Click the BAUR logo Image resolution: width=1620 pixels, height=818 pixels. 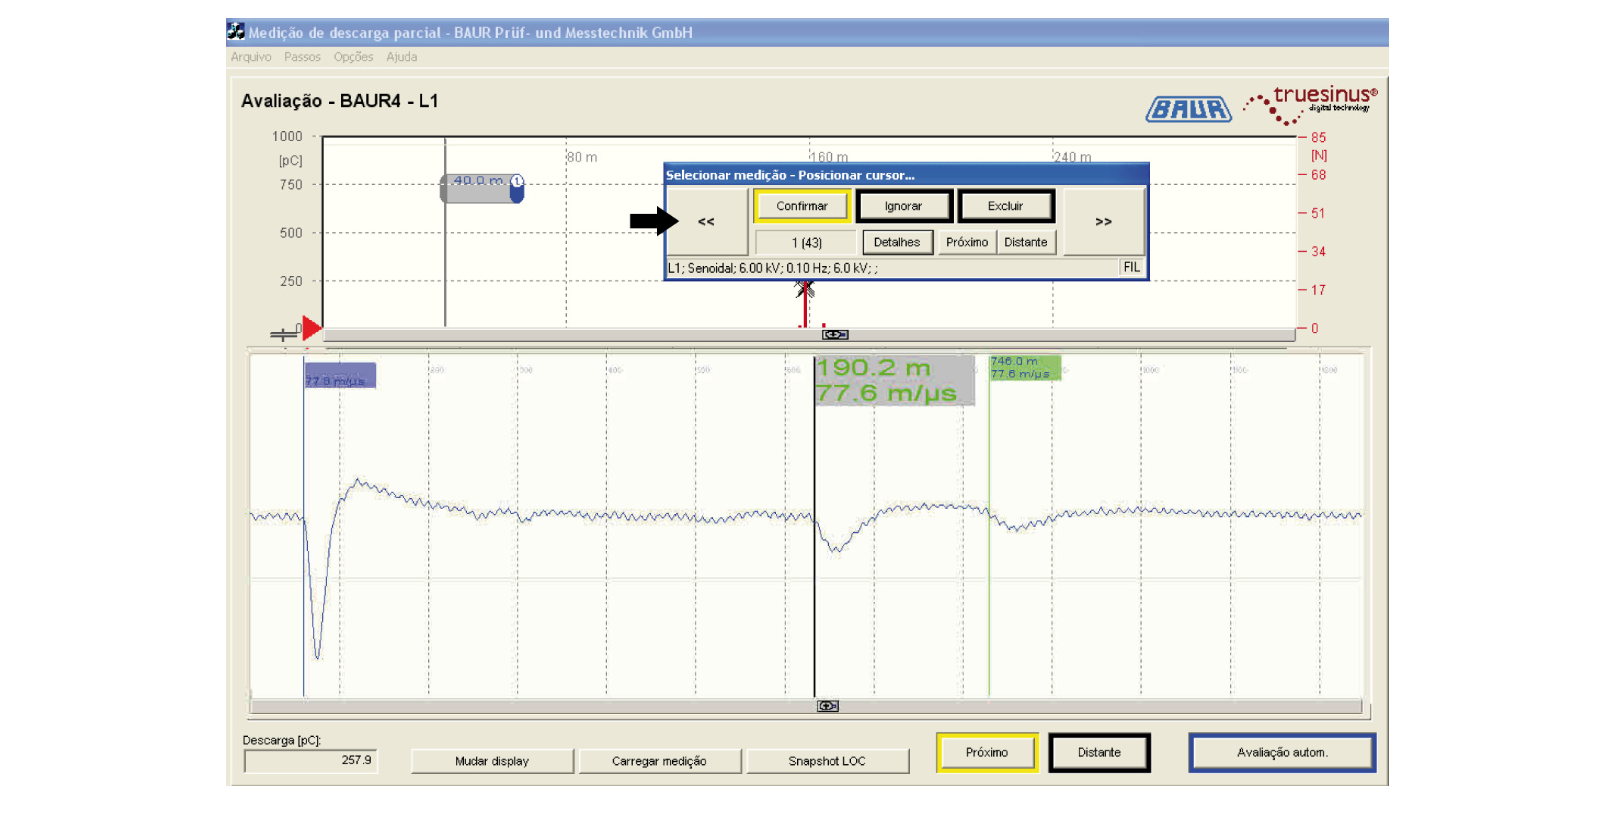[x=1188, y=109]
